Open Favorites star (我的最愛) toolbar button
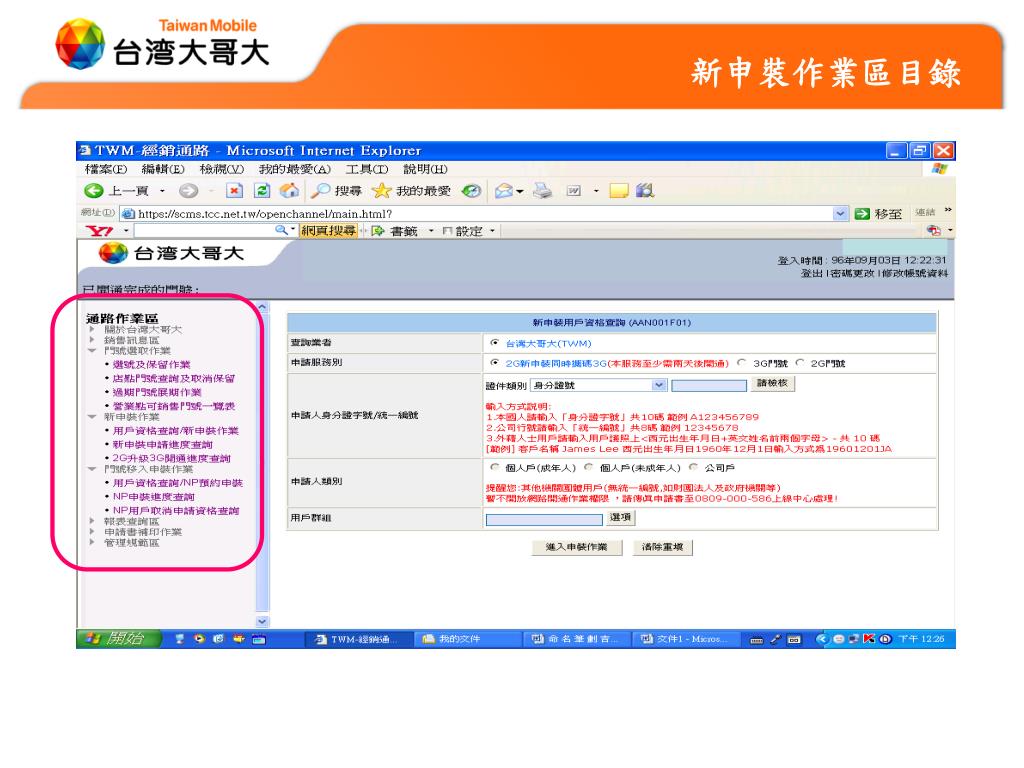The height and width of the screenshot is (768, 1024). pos(411,191)
